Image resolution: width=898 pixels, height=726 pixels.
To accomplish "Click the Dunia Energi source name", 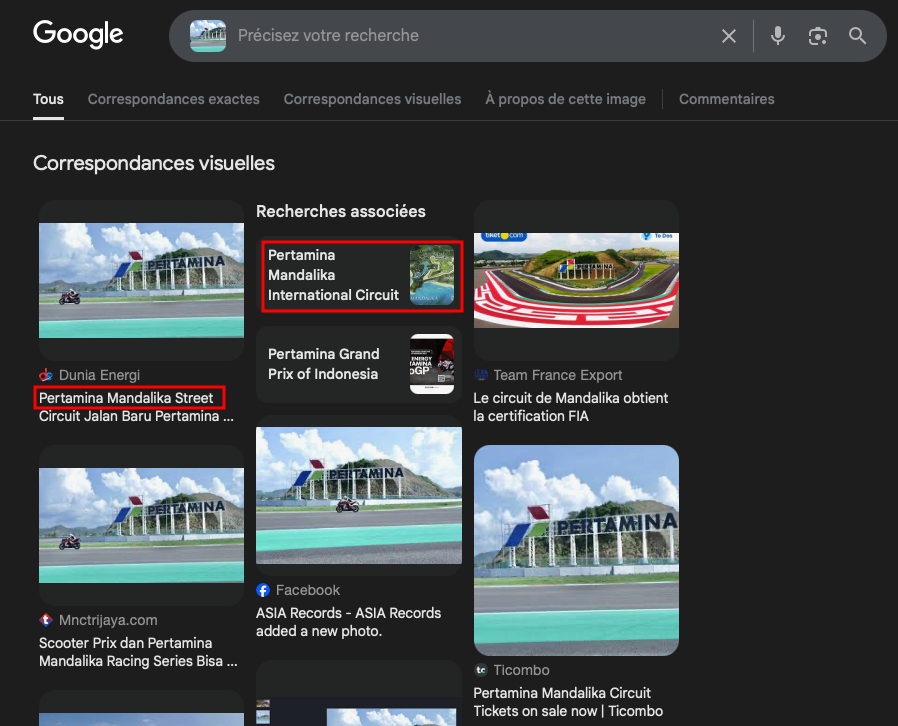I will (99, 375).
